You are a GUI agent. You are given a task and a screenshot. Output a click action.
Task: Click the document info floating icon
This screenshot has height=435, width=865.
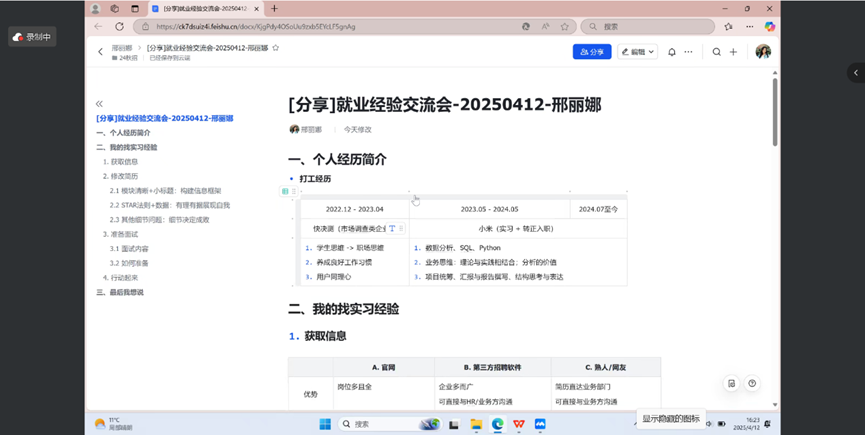point(731,384)
